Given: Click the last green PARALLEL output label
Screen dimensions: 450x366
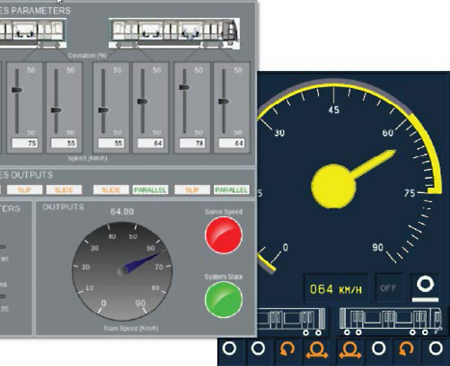Looking at the screenshot, I should [231, 190].
